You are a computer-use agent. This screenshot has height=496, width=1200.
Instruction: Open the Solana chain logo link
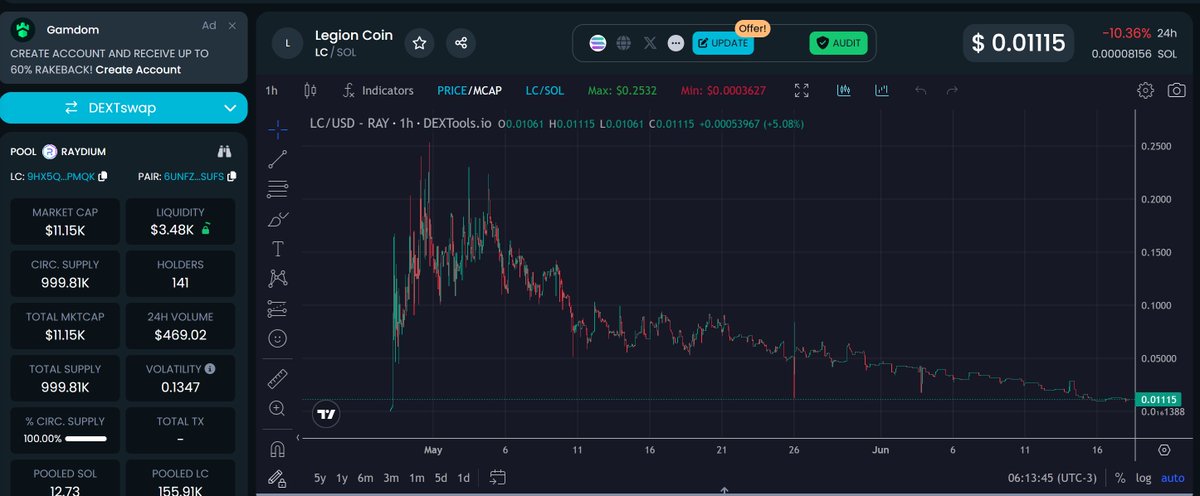point(598,43)
